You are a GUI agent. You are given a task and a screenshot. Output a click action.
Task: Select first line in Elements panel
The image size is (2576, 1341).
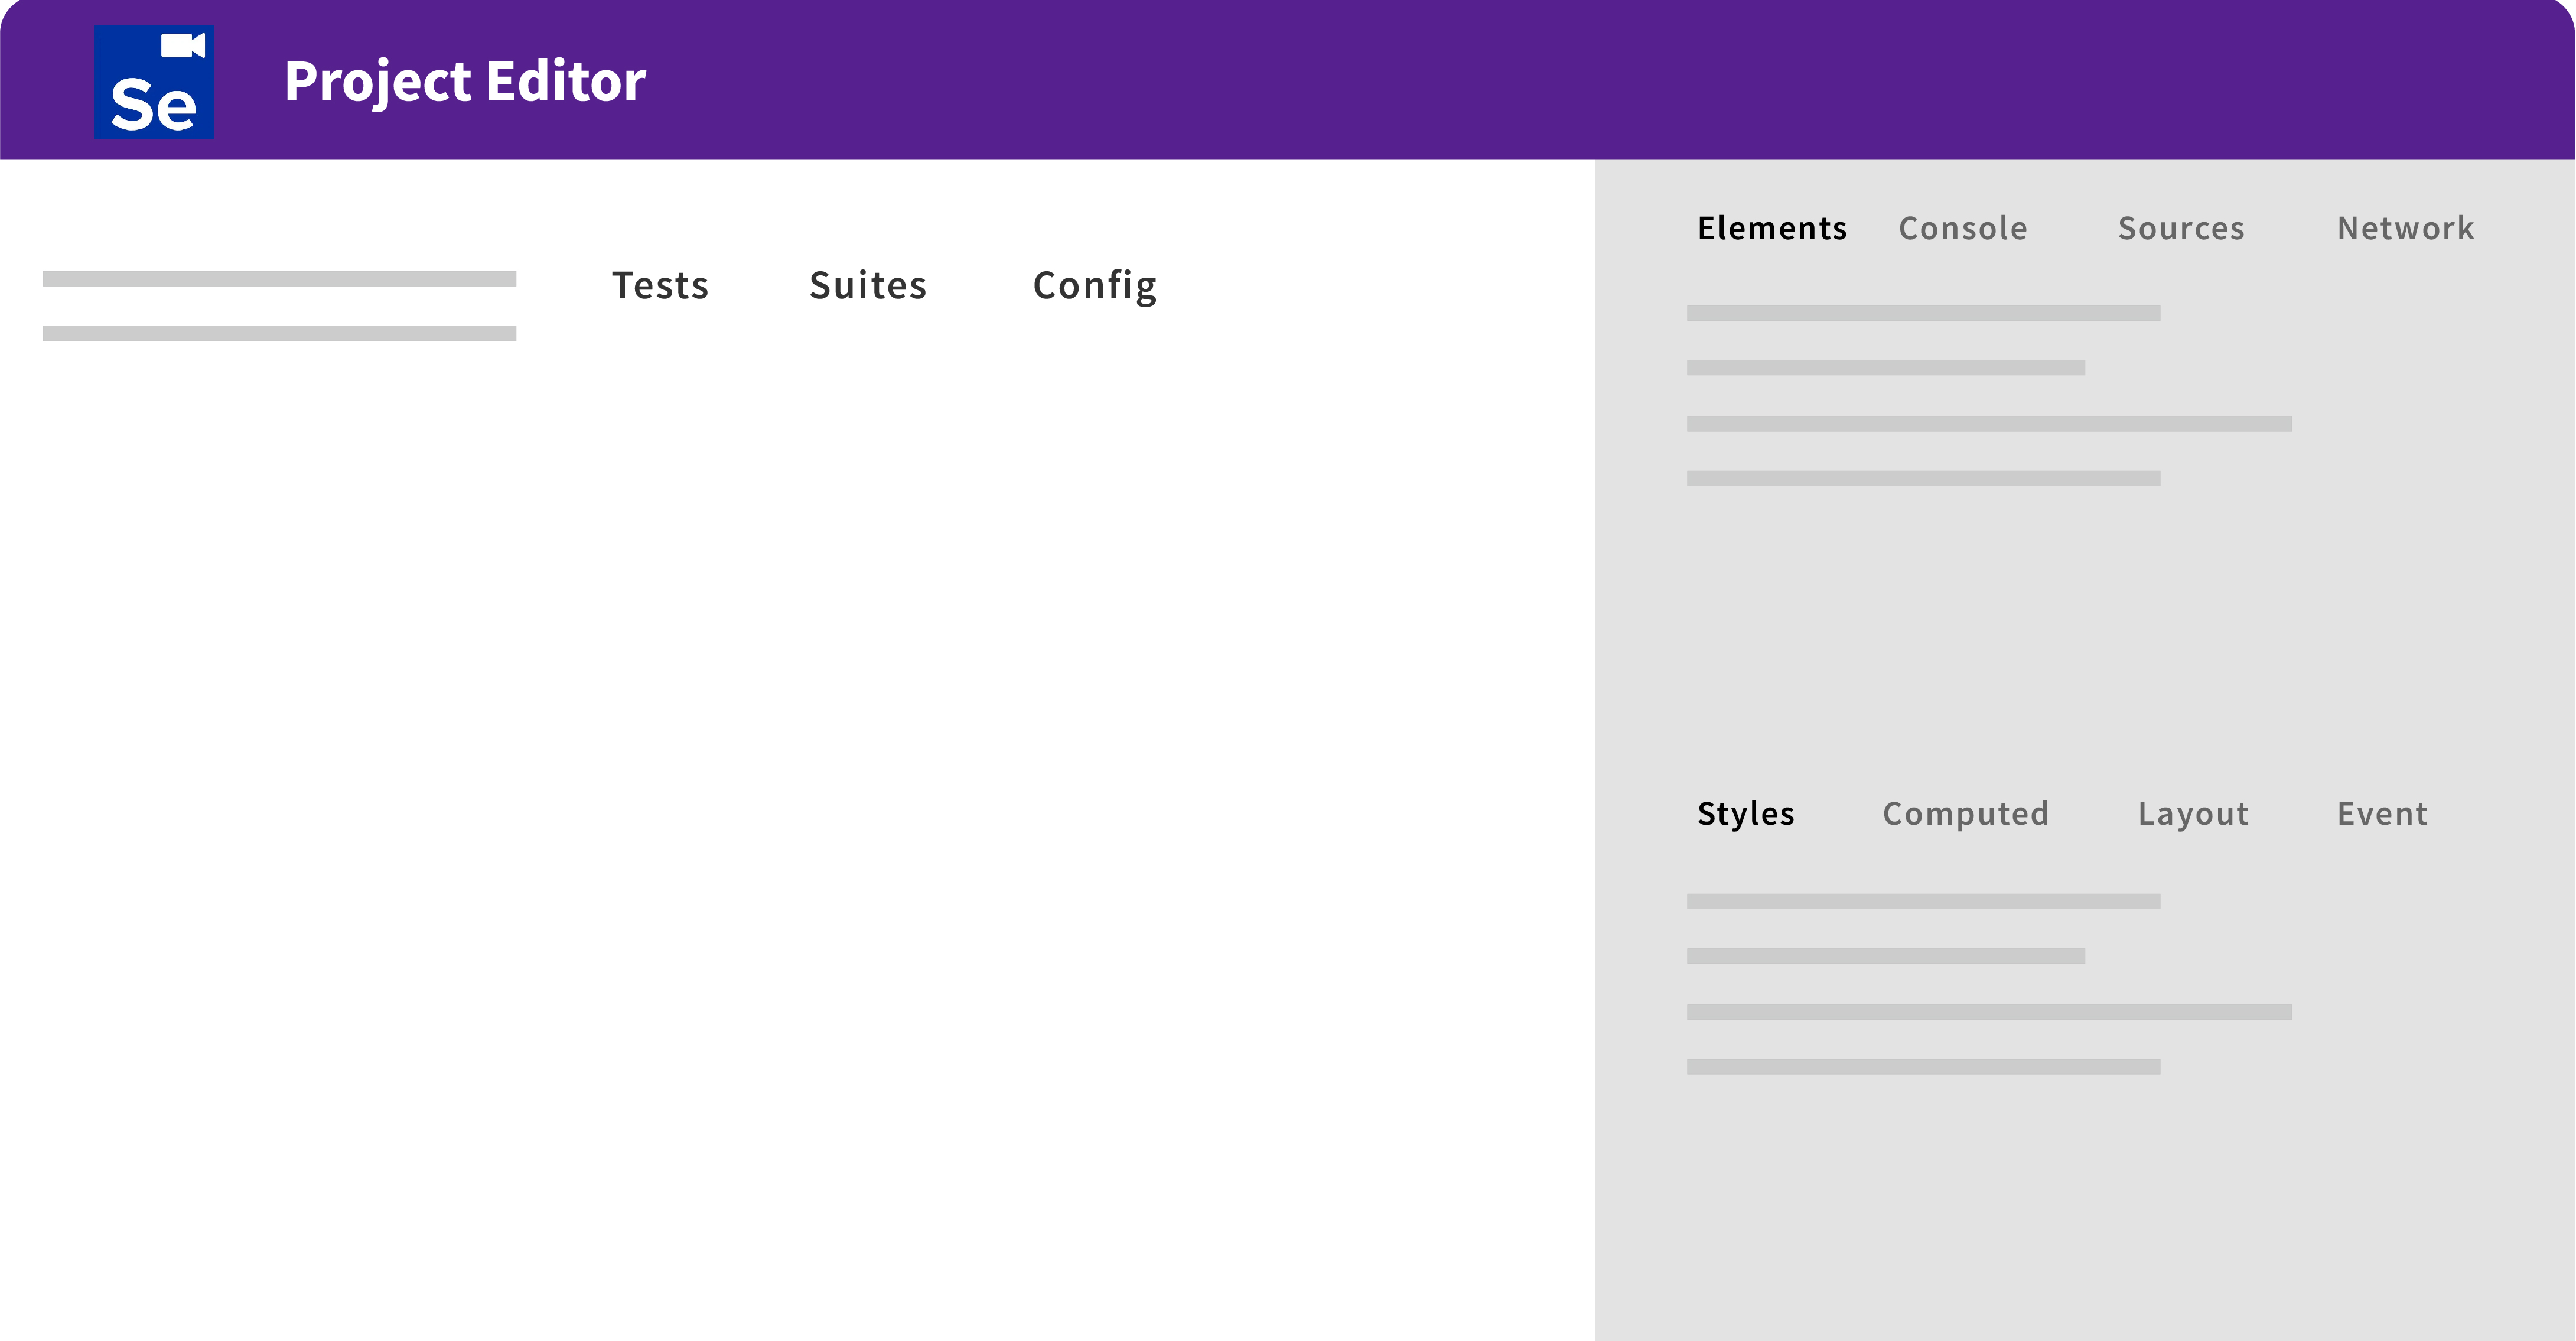(x=1922, y=313)
